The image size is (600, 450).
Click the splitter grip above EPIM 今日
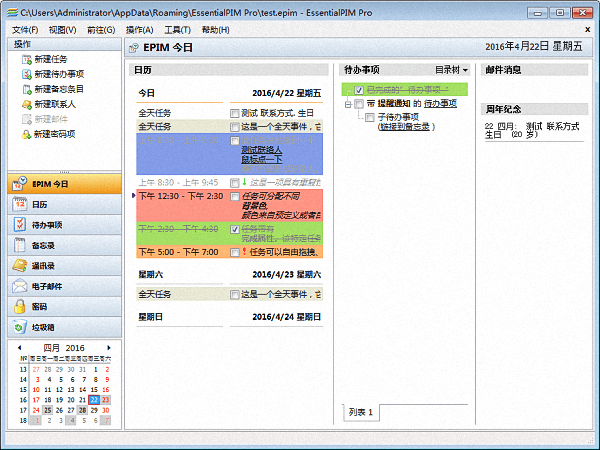click(64, 172)
